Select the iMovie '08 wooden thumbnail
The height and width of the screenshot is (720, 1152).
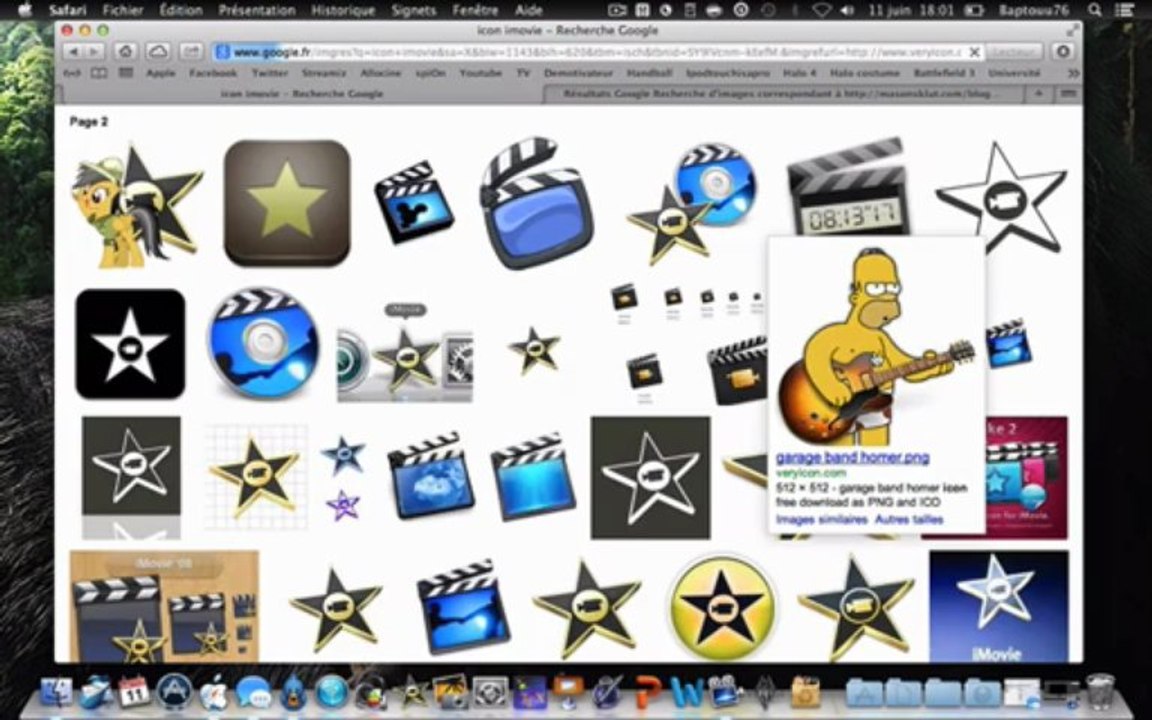click(x=165, y=606)
